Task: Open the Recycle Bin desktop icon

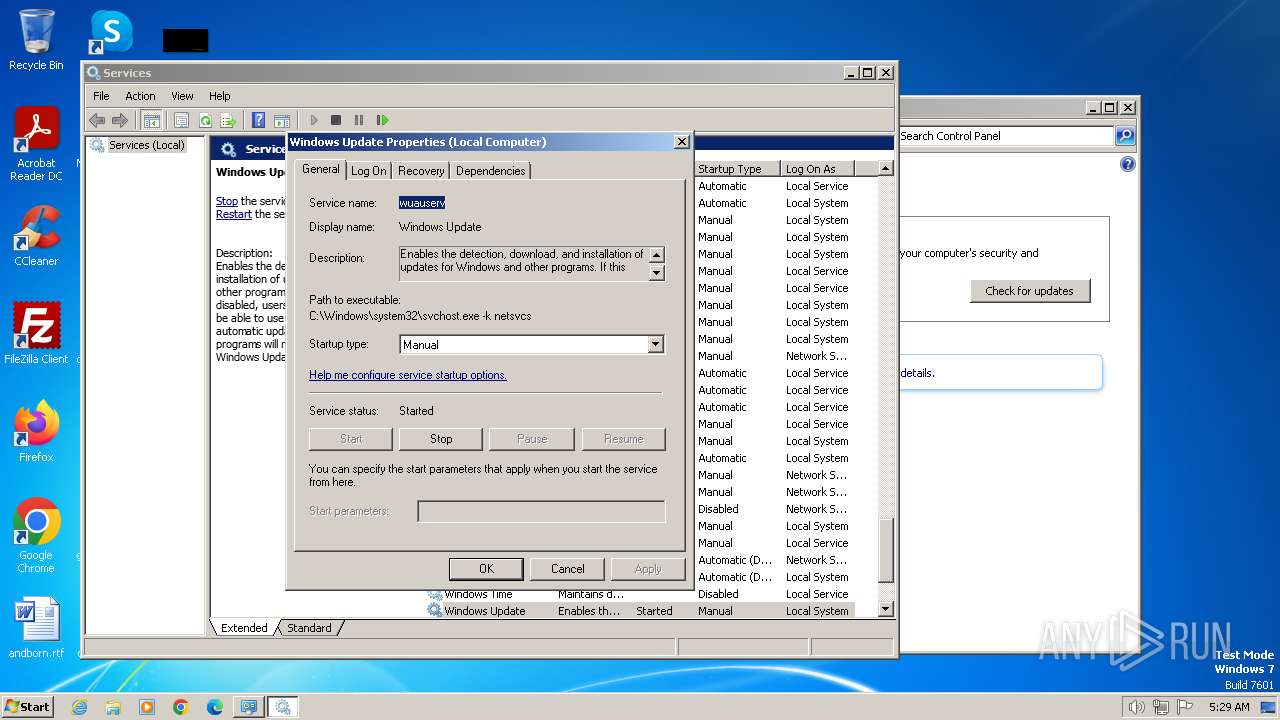Action: 36,40
